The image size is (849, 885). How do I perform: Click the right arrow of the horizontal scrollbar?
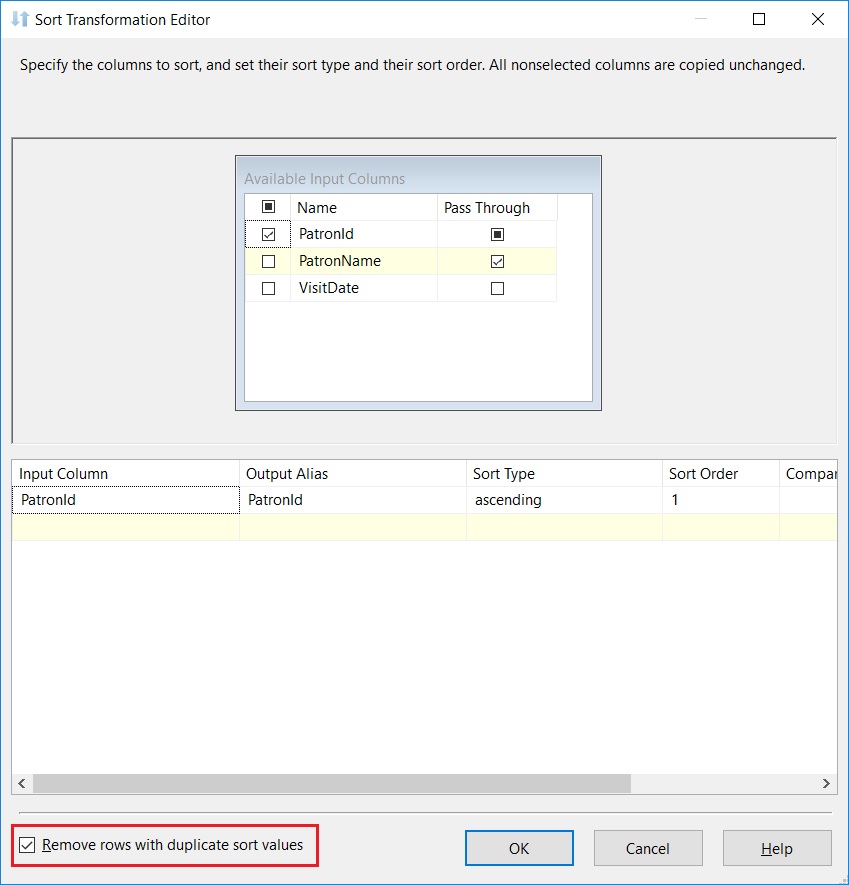(x=826, y=783)
